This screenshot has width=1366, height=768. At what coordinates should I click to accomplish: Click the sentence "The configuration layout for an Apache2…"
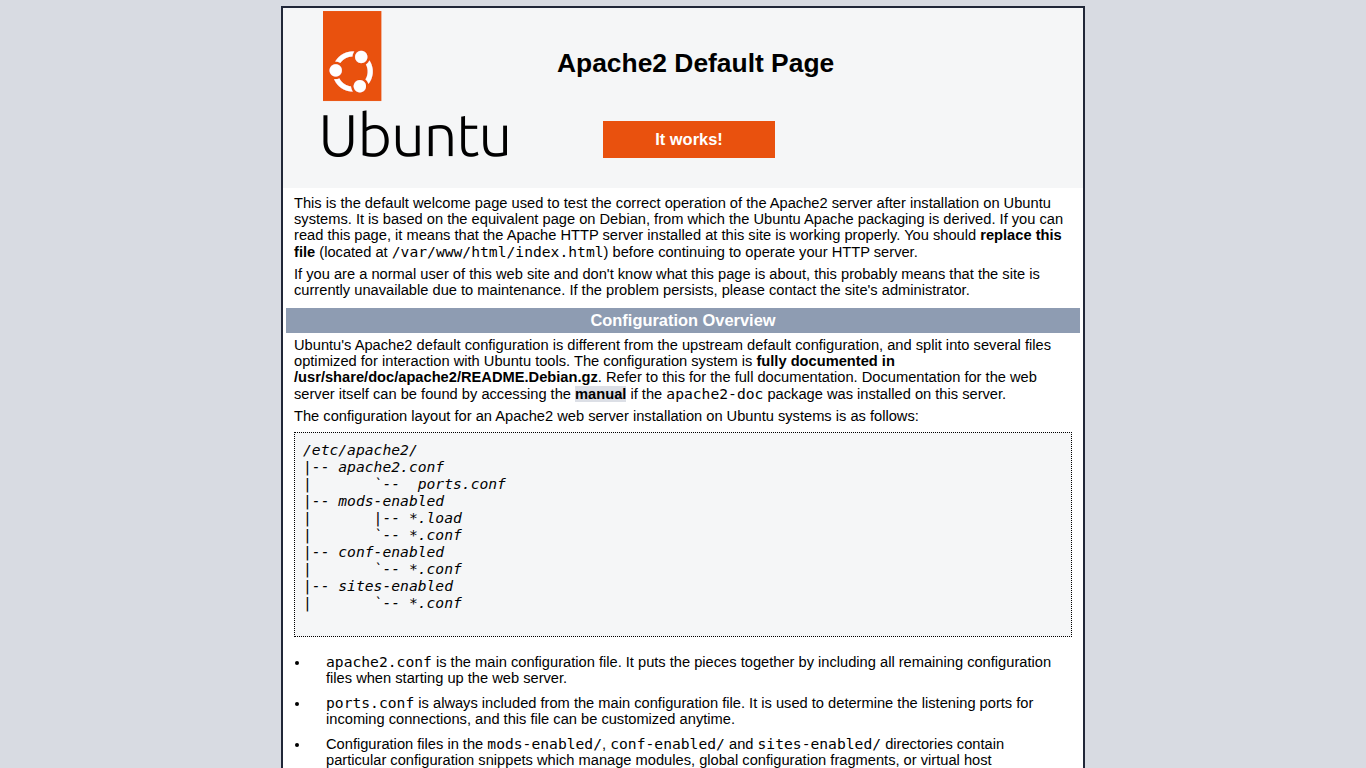tap(606, 416)
